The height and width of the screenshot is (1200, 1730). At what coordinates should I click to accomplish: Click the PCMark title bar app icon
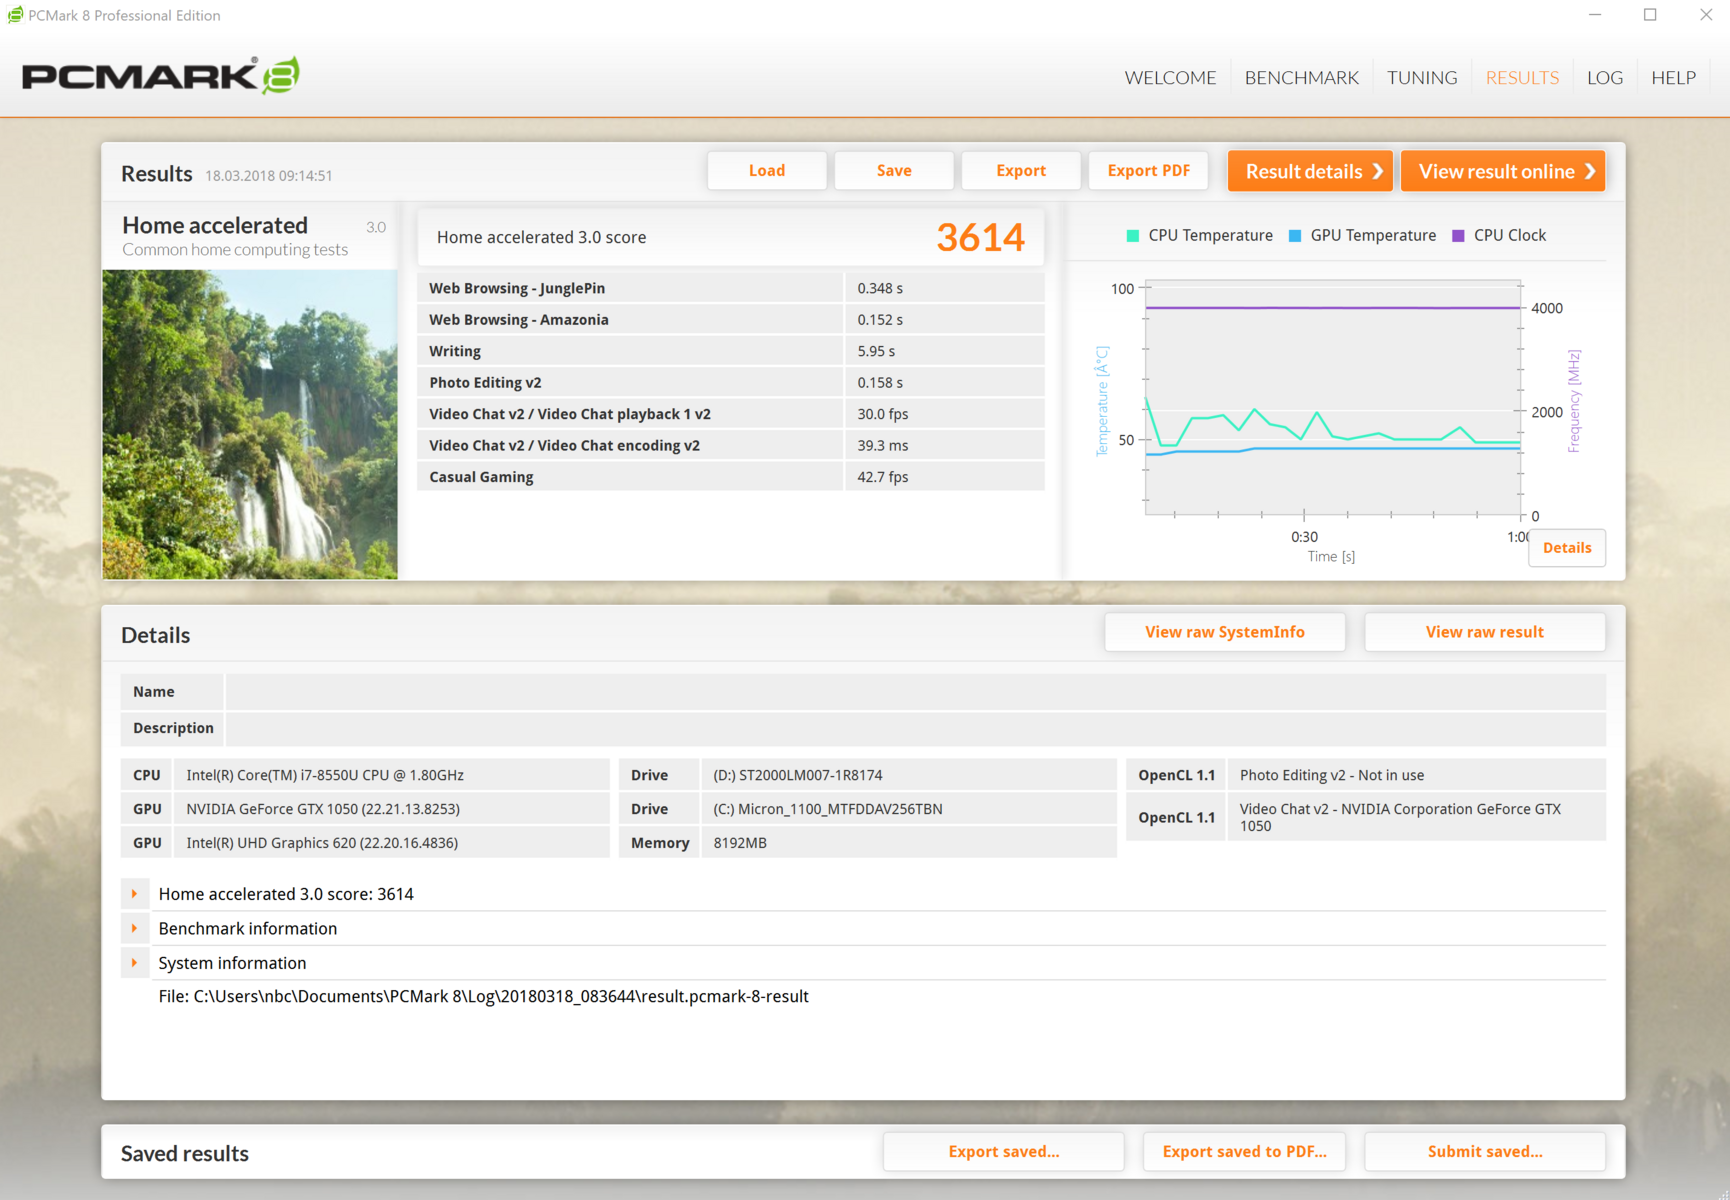[x=15, y=15]
